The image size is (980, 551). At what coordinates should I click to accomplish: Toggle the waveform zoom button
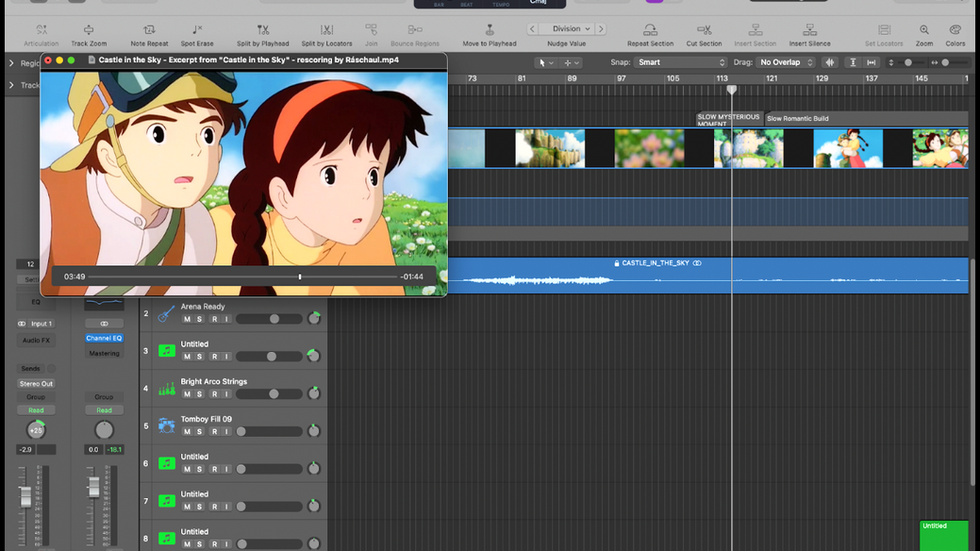click(x=830, y=62)
